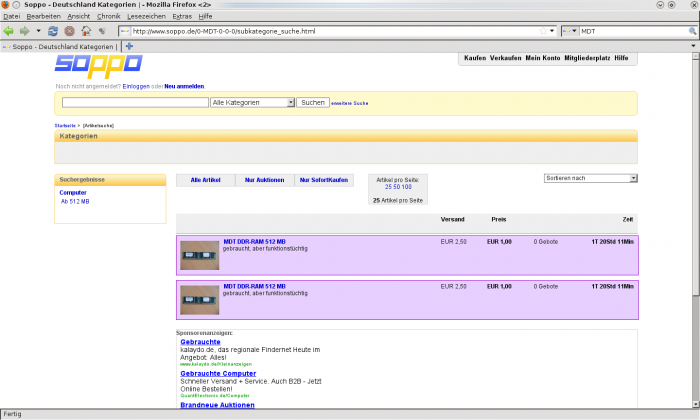Set 100 articles per page
This screenshot has height=420, width=700.
coord(406,187)
